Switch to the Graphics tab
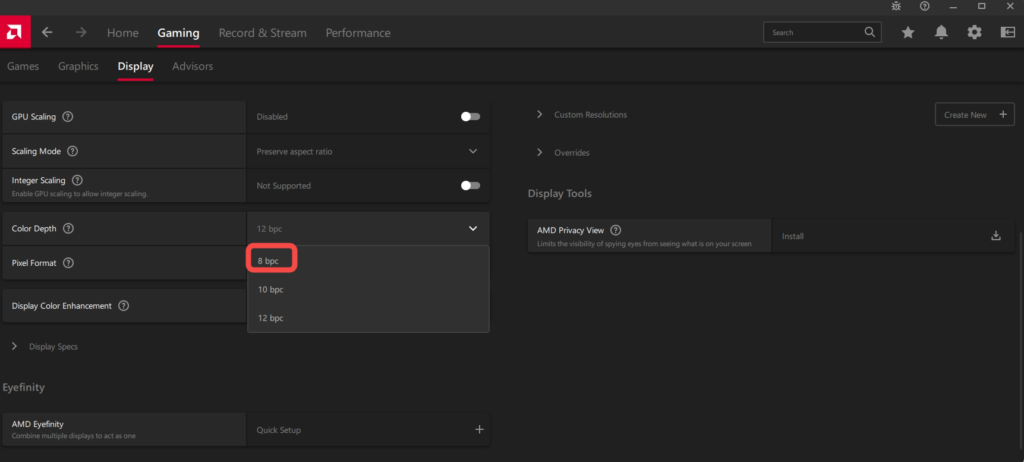 coord(78,66)
